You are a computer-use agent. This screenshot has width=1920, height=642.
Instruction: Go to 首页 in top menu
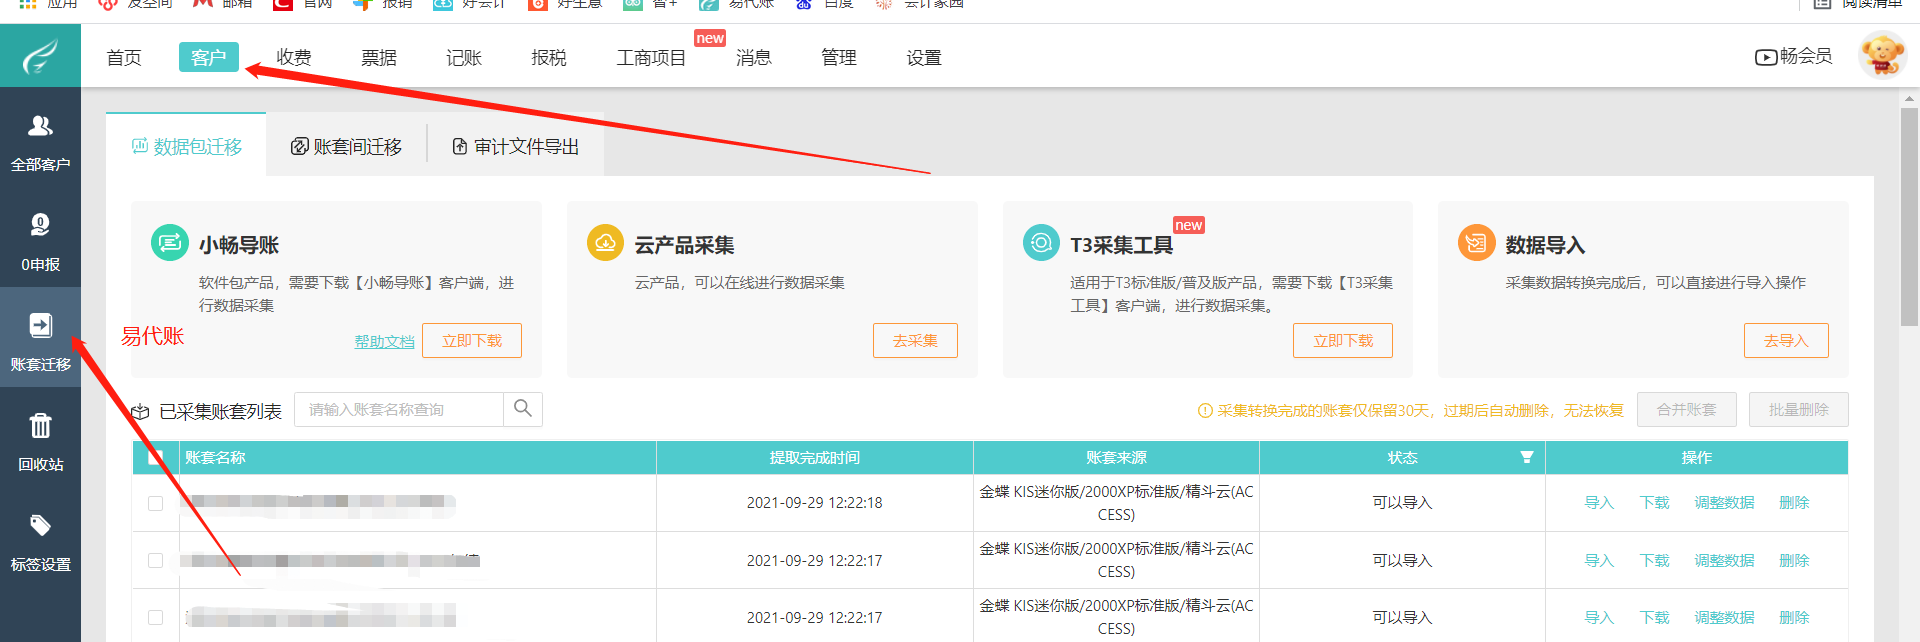(124, 57)
